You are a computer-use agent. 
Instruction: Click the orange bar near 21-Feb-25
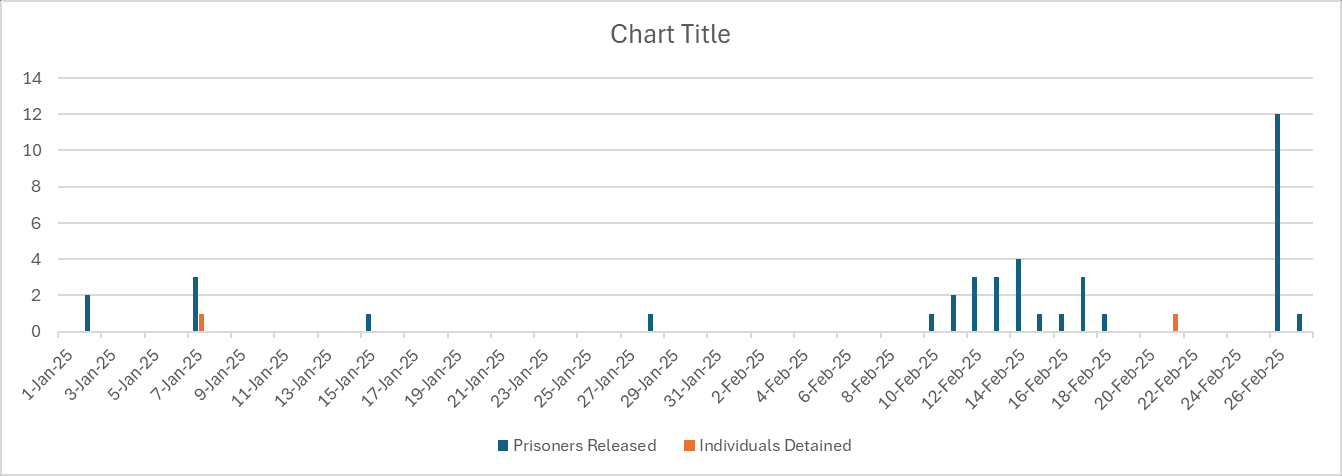pos(1175,322)
